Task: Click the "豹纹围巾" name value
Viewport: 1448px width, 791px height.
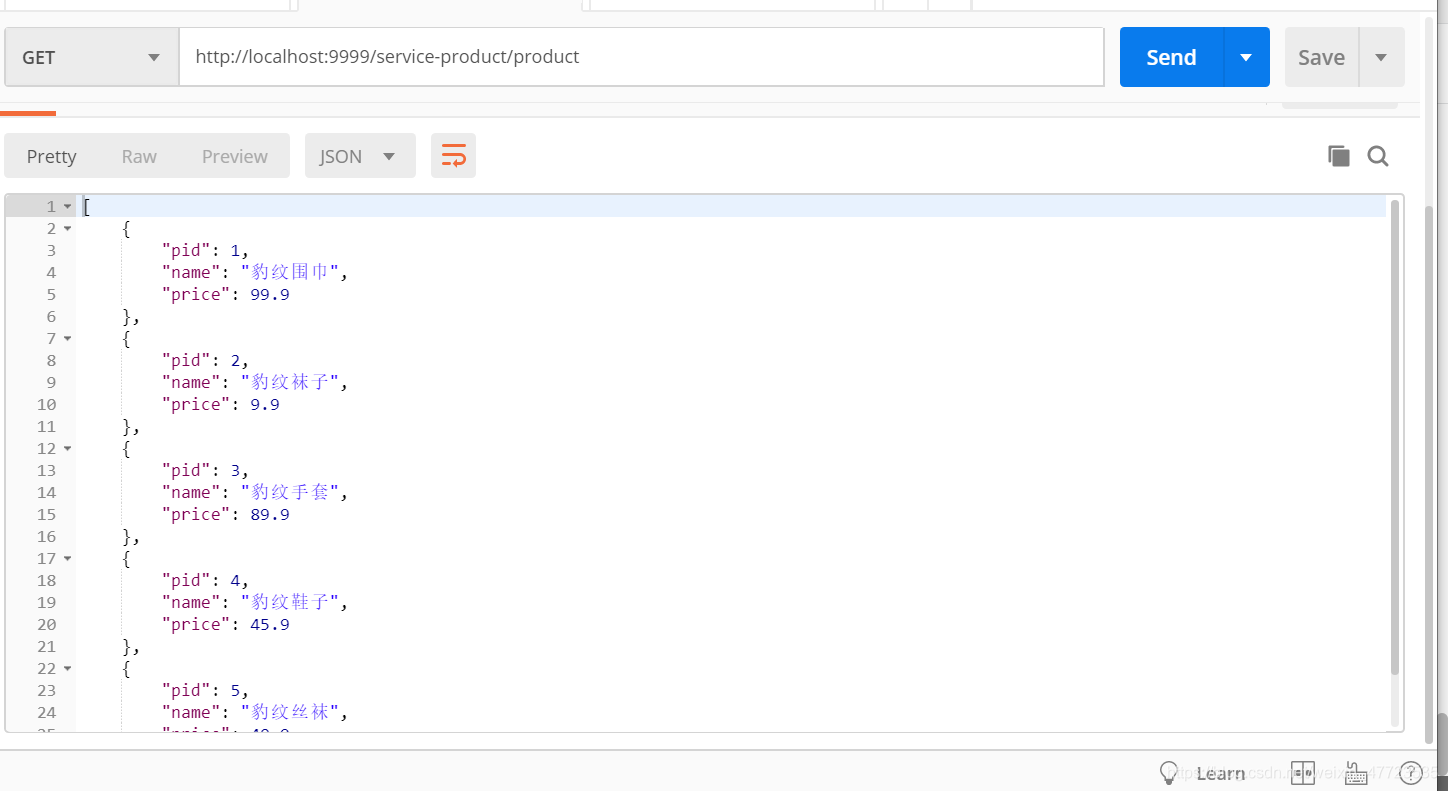Action: click(289, 272)
